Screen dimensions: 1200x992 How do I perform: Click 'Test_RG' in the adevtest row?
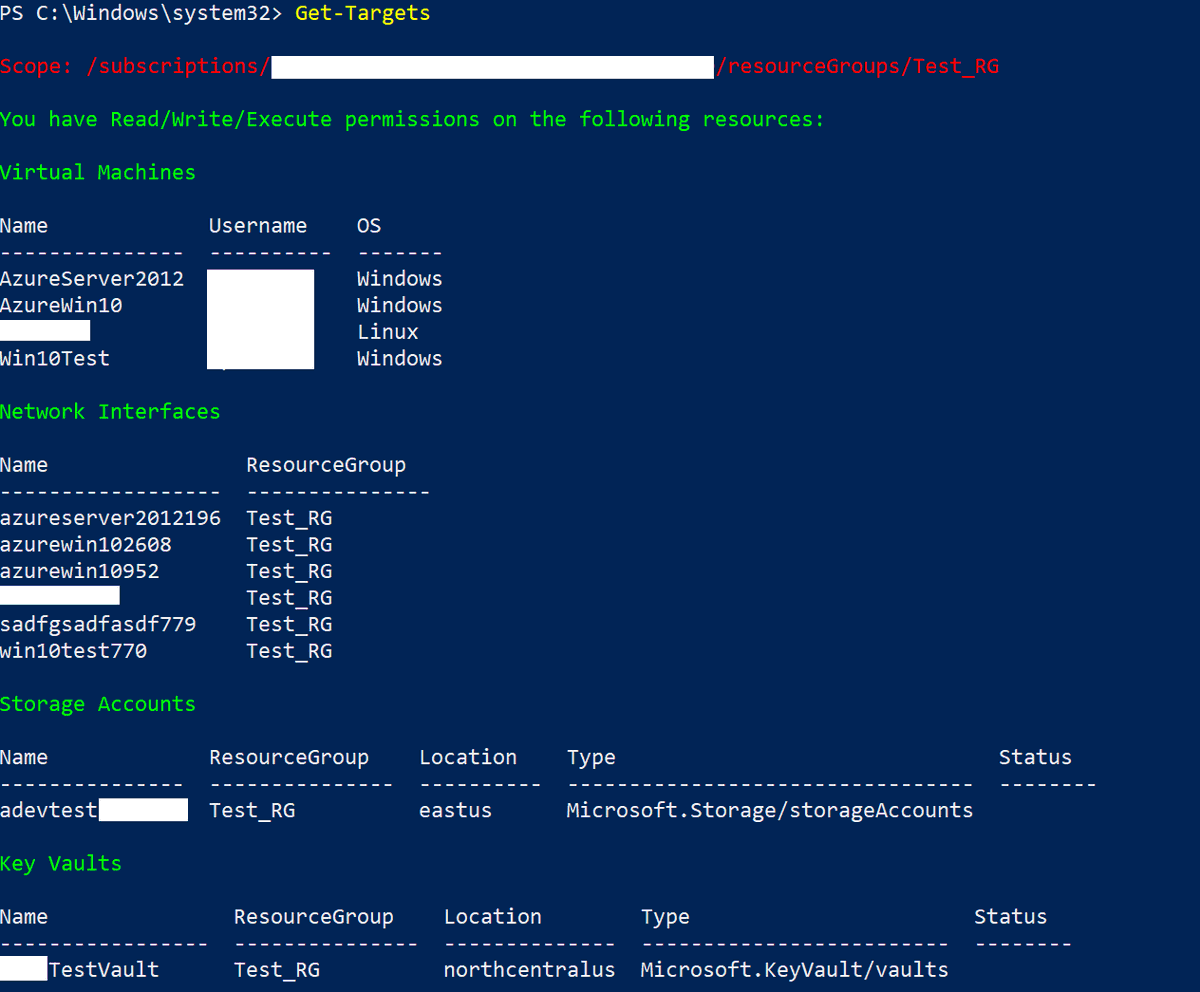pos(252,810)
